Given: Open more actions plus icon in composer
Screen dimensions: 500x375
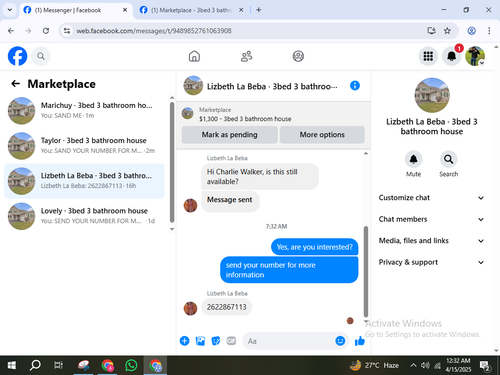Looking at the screenshot, I should 185,341.
